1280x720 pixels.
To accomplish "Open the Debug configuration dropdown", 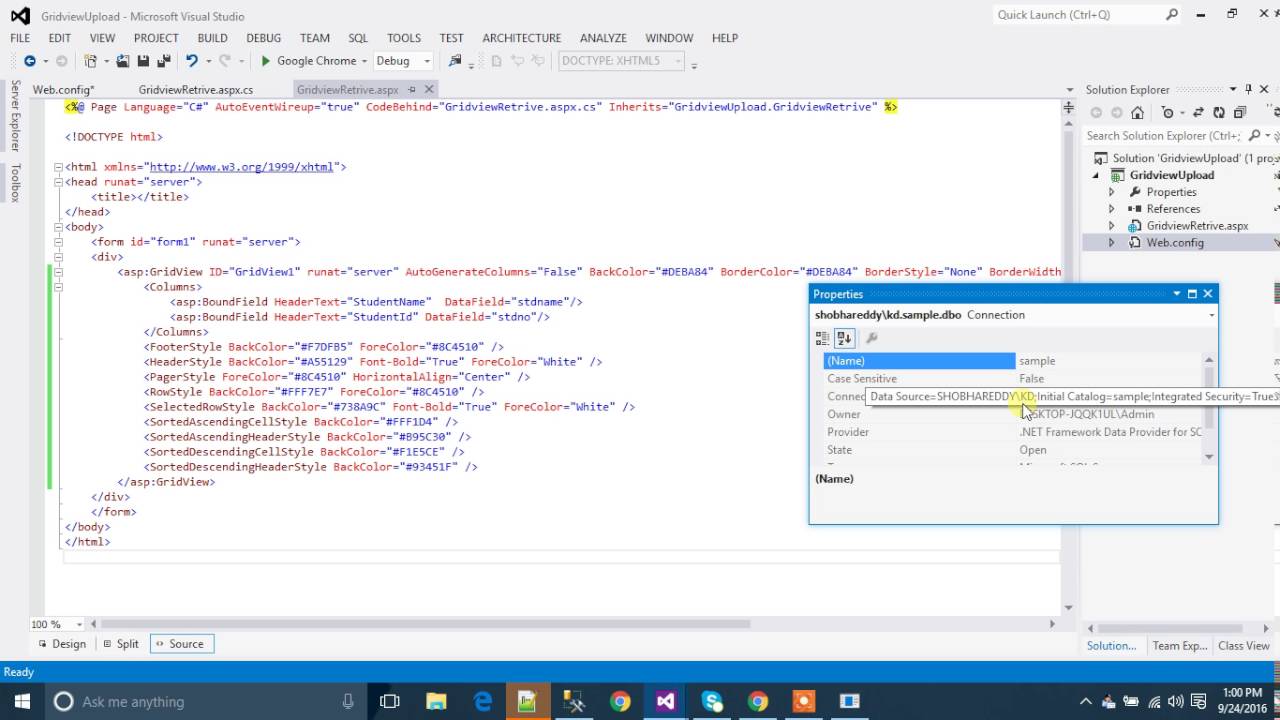I will click(427, 61).
